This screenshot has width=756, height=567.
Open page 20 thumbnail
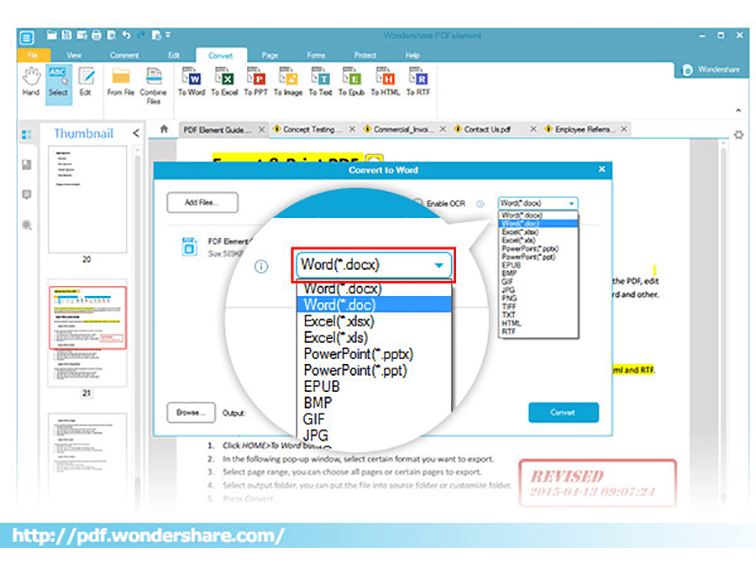(x=87, y=199)
